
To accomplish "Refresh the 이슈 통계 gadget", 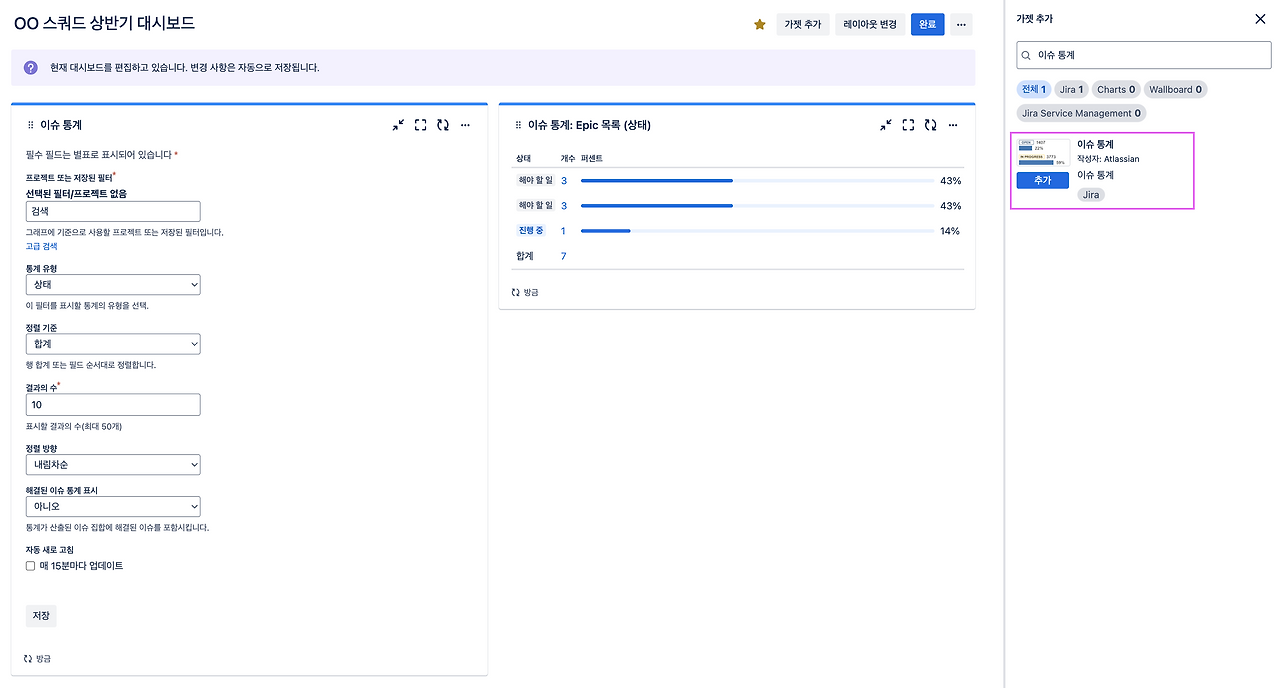I will point(443,125).
